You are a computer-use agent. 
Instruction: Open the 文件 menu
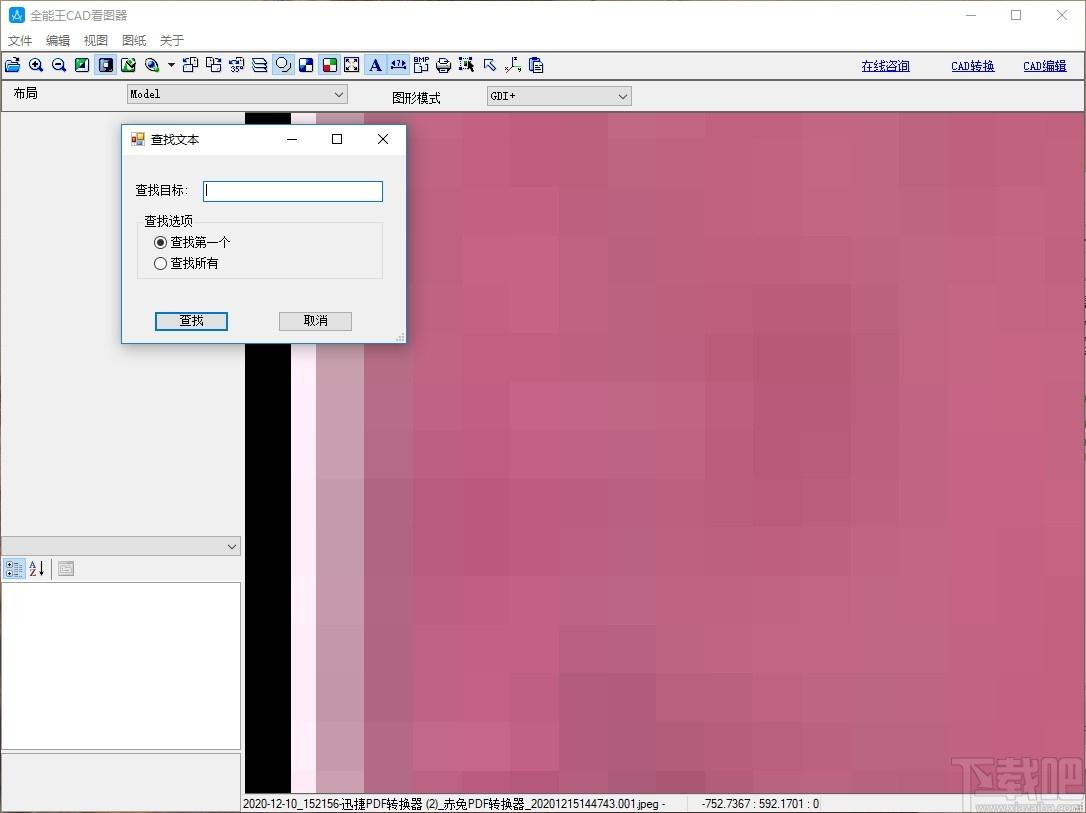click(x=20, y=40)
